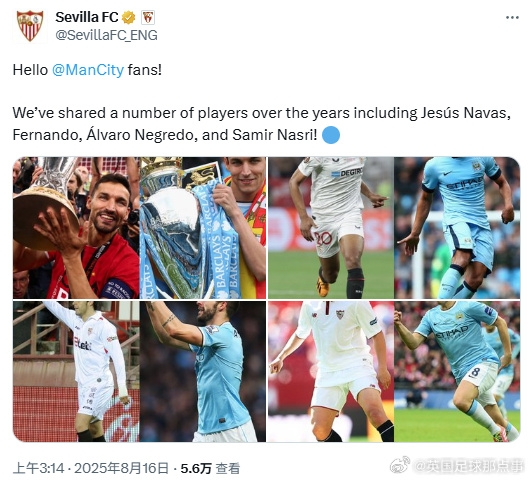Open the top-right sky blue Etihad kit photo
This screenshot has height=481, width=531.
[x=457, y=228]
